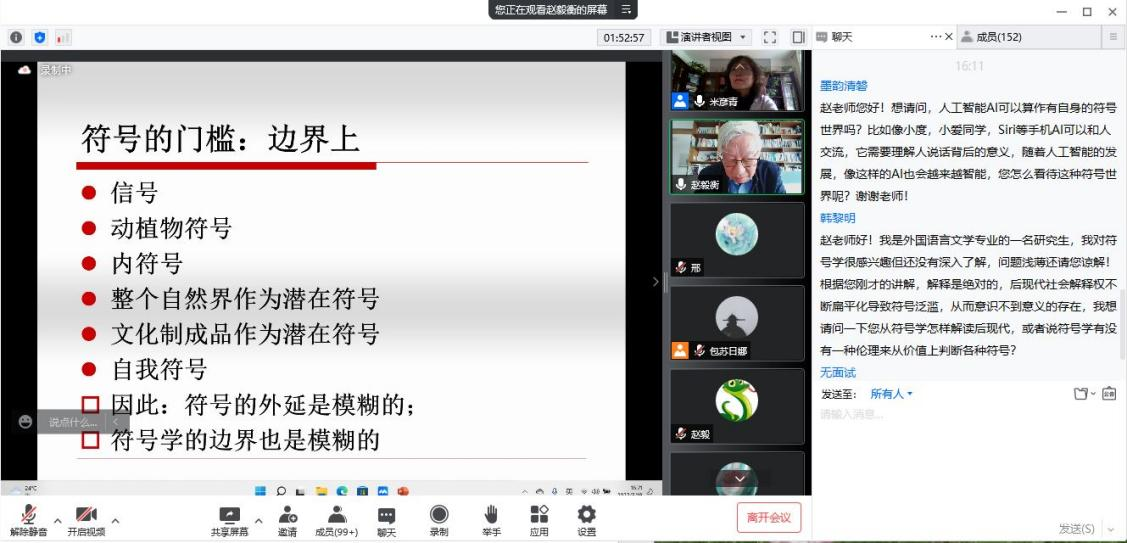Expand the 所有人 recipient dropdown
1127x543 pixels.
[x=891, y=394]
